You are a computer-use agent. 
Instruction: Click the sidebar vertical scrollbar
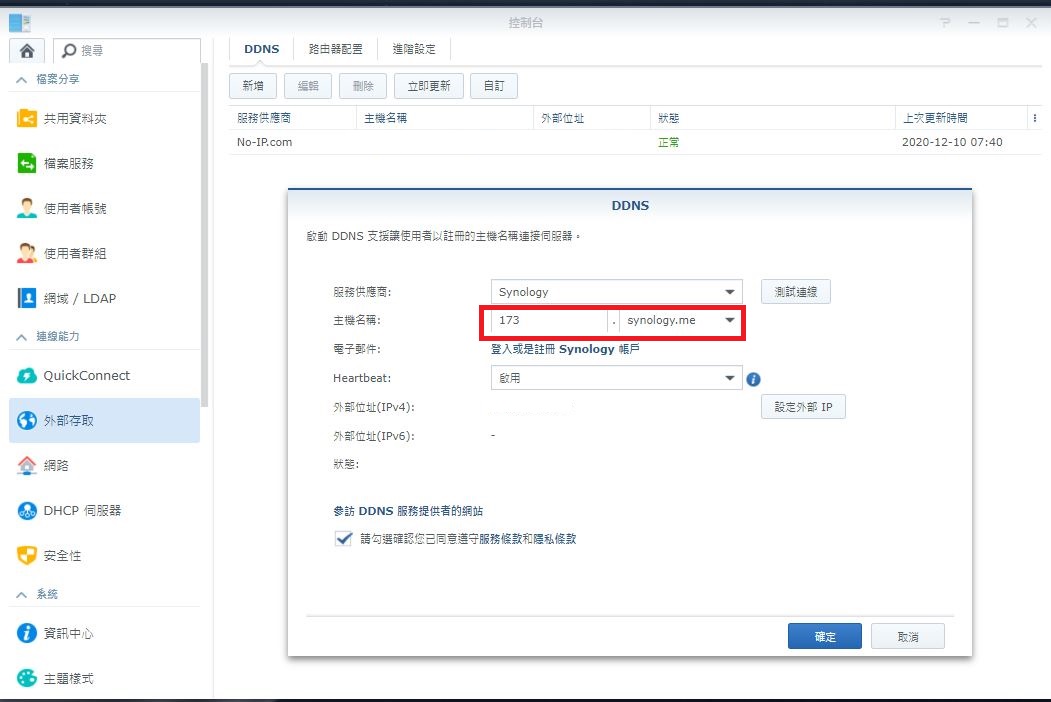point(204,235)
